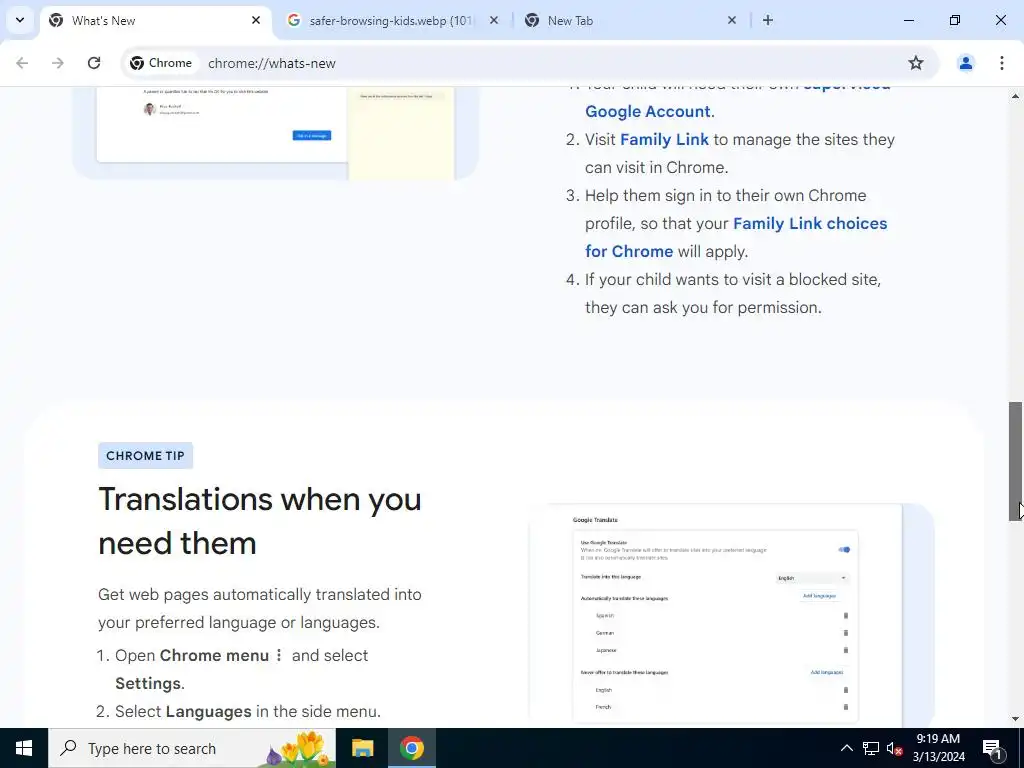Close the New Tab tab
The image size is (1024, 768).
point(732,20)
